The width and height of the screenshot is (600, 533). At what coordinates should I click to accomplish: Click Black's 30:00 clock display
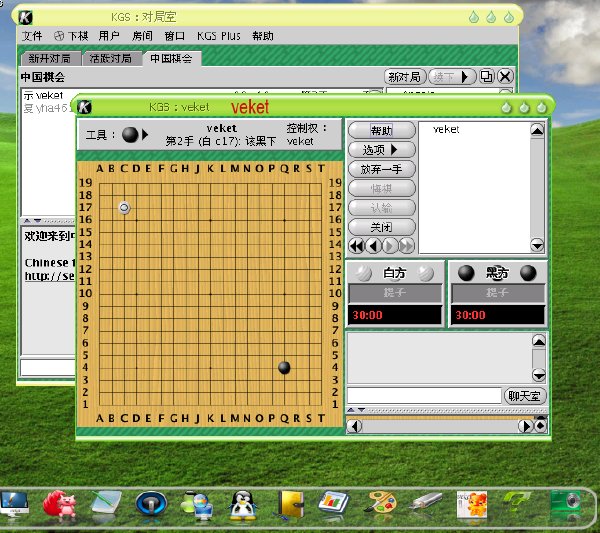[x=498, y=315]
